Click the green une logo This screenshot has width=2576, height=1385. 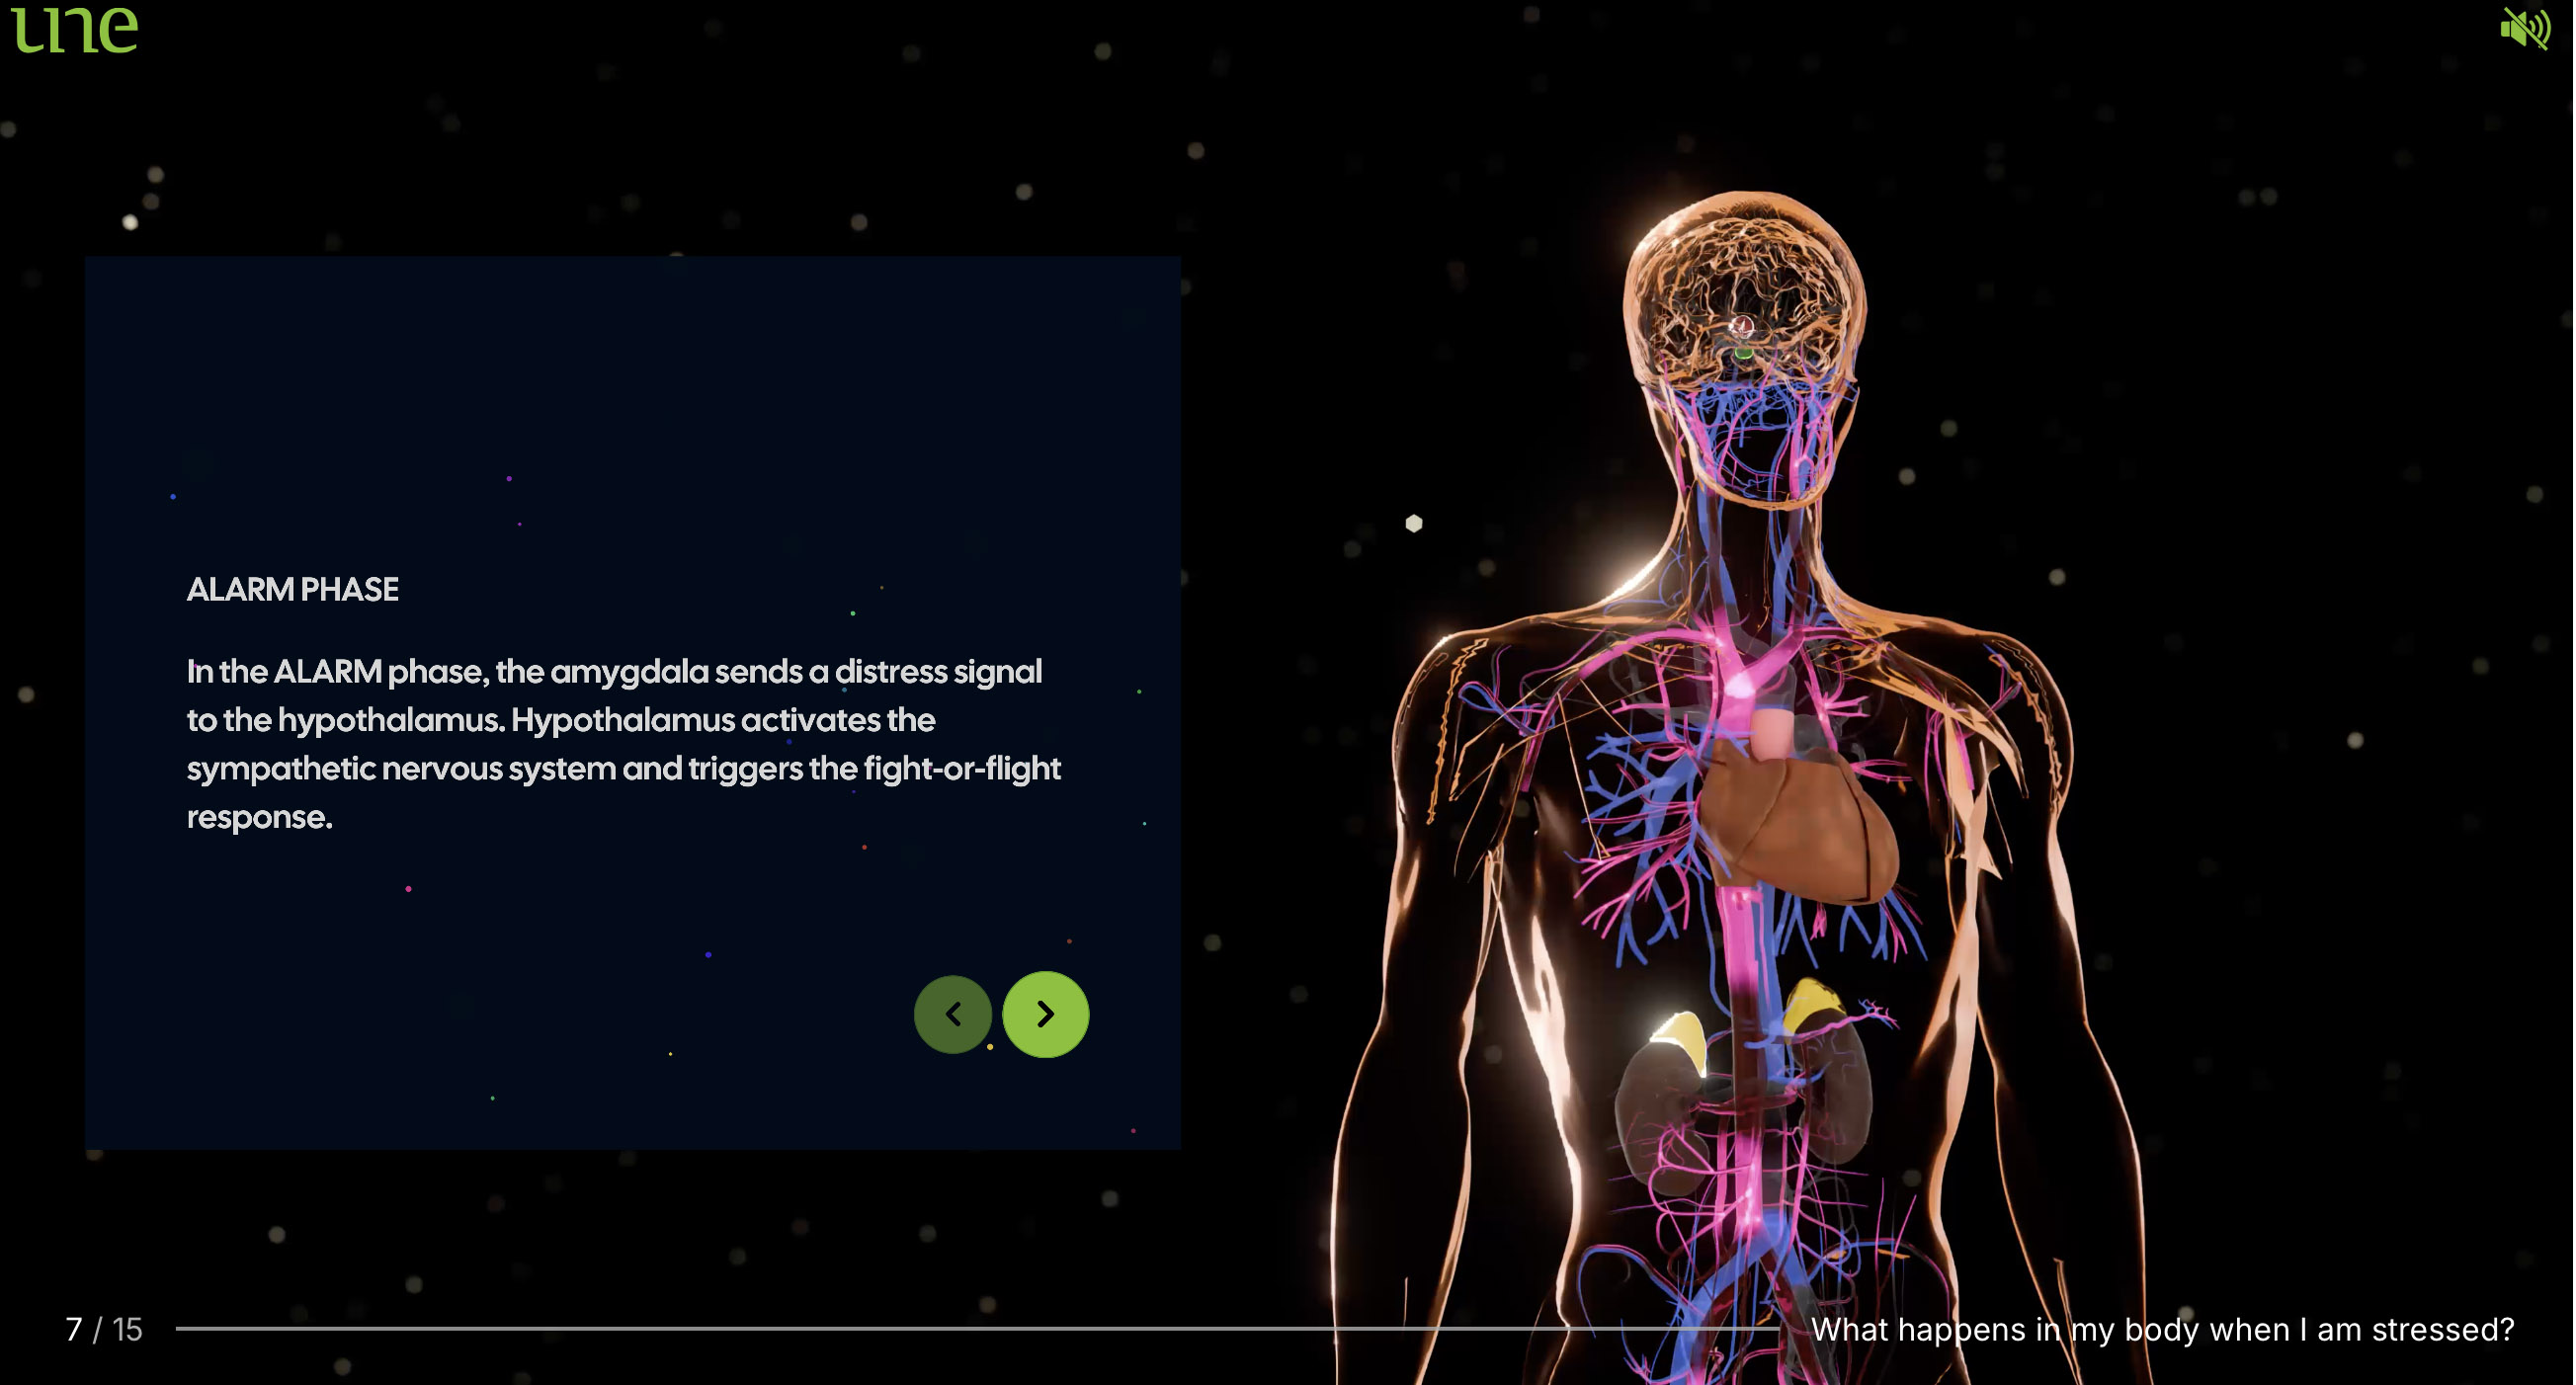coord(75,28)
